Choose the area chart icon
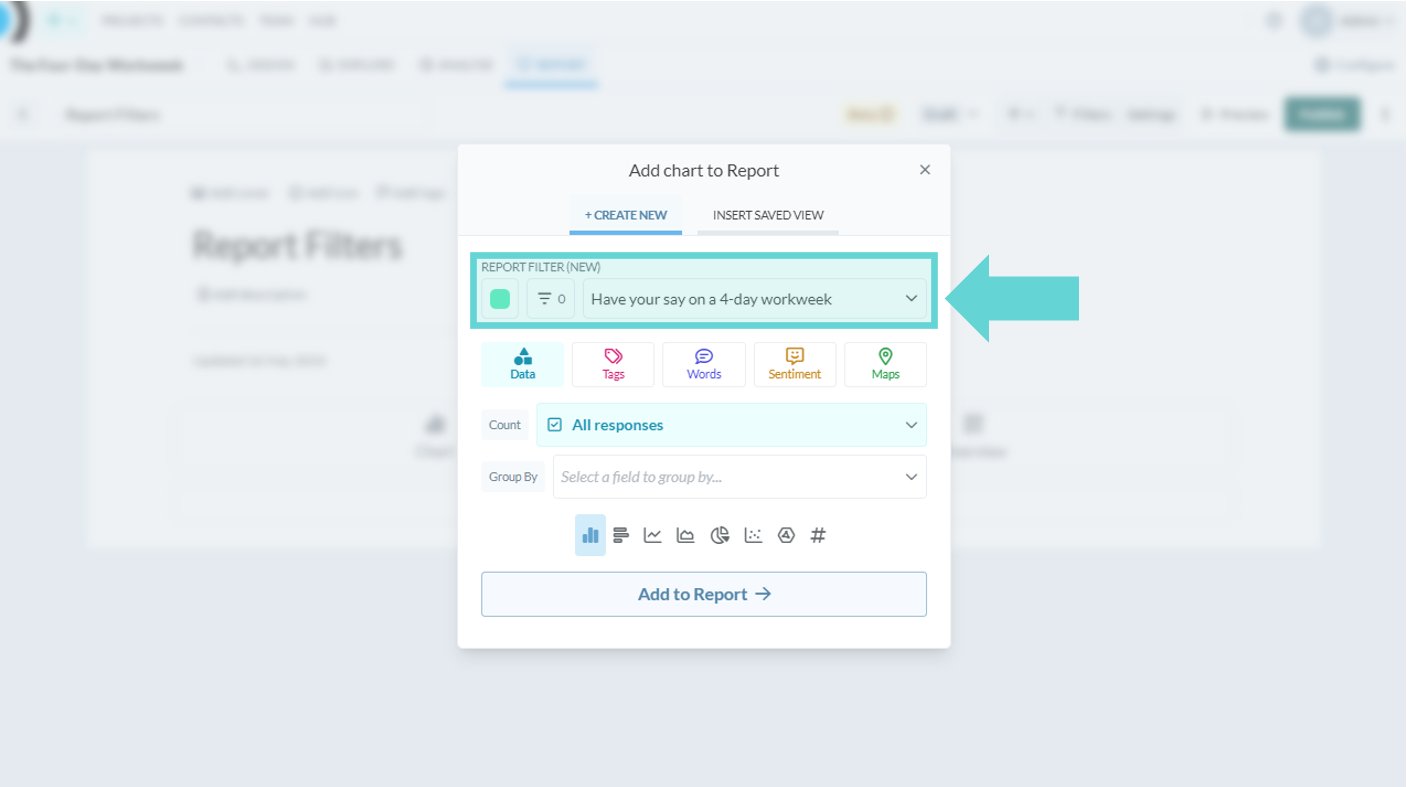 point(686,535)
